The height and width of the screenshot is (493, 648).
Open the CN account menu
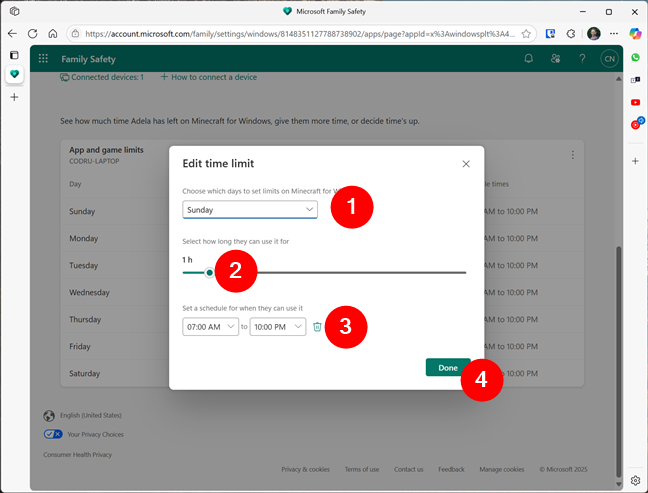(x=609, y=59)
